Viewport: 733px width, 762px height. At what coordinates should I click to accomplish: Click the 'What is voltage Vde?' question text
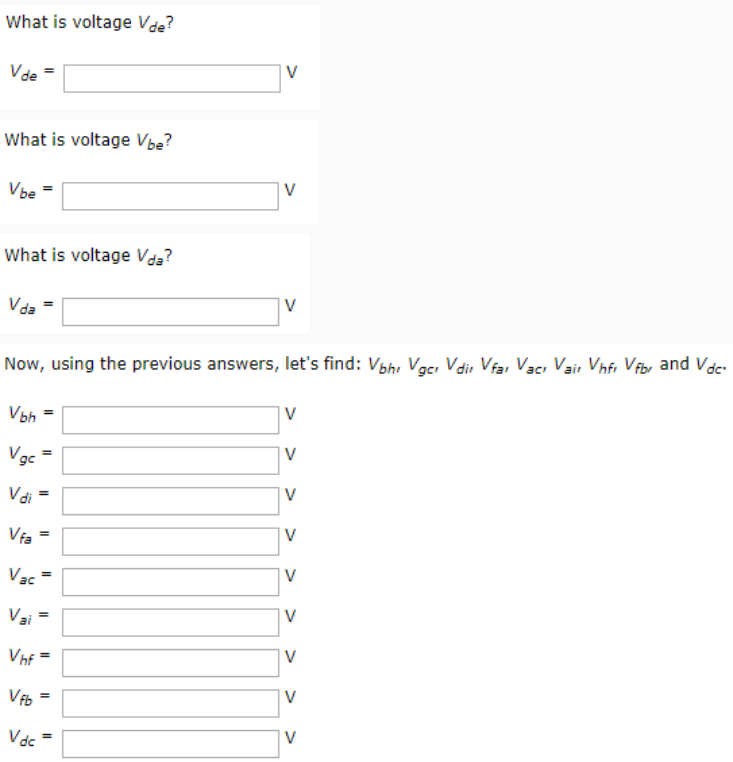click(89, 23)
